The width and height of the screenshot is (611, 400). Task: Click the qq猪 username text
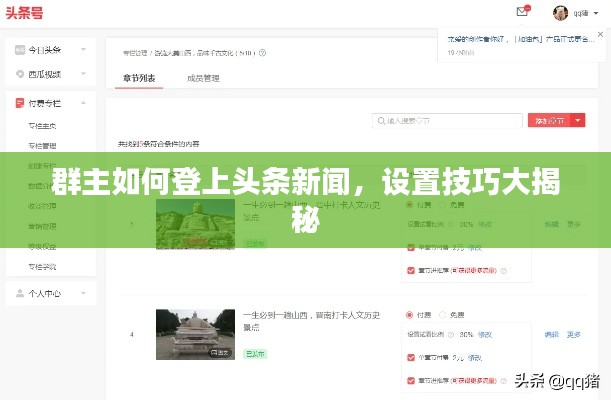click(581, 13)
